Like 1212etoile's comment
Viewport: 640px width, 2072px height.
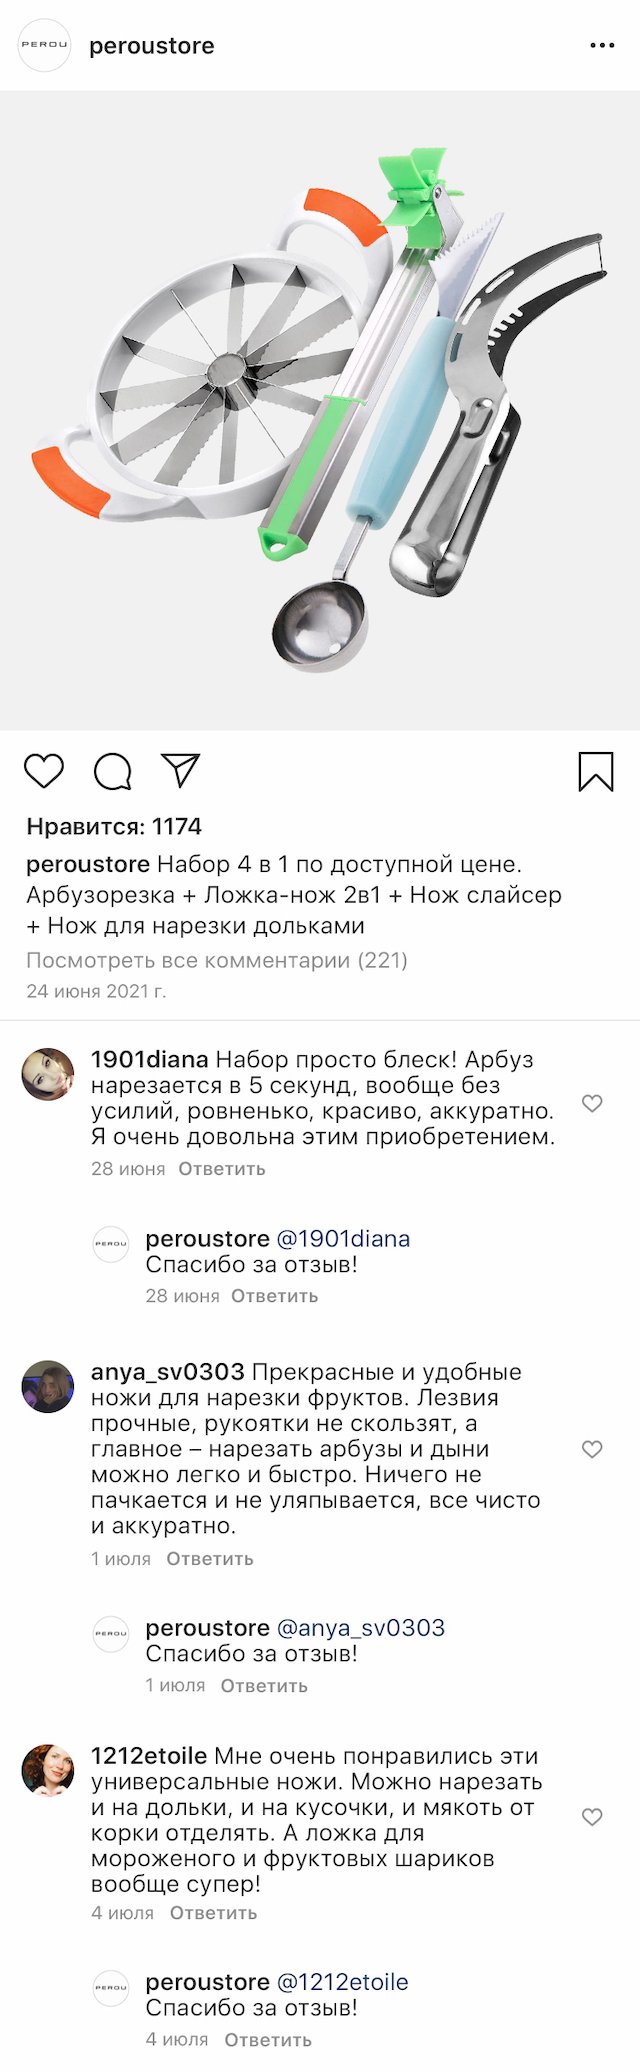[x=592, y=1817]
